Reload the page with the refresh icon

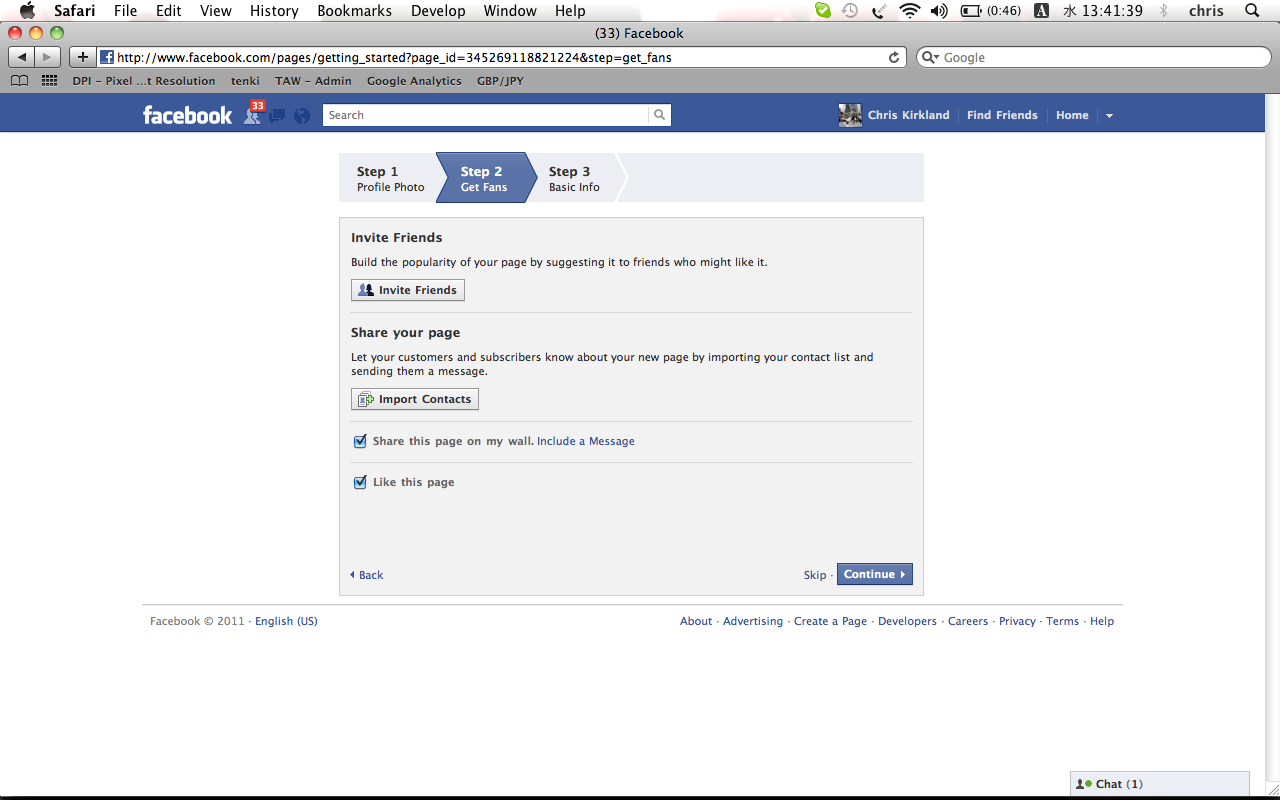tap(894, 57)
